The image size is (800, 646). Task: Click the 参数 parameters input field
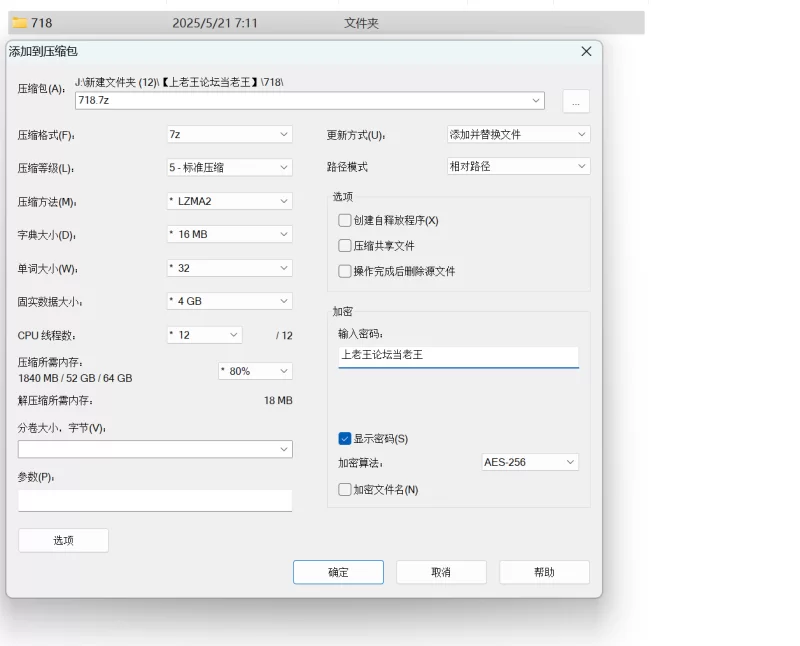155,501
